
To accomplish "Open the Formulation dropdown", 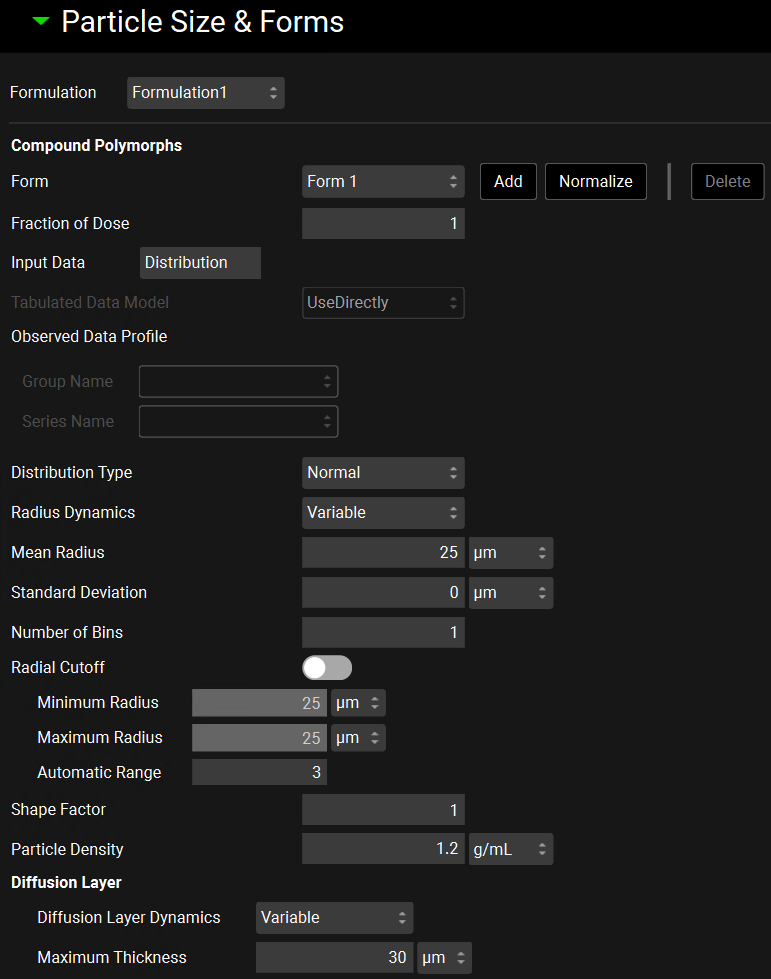I will 206,93.
